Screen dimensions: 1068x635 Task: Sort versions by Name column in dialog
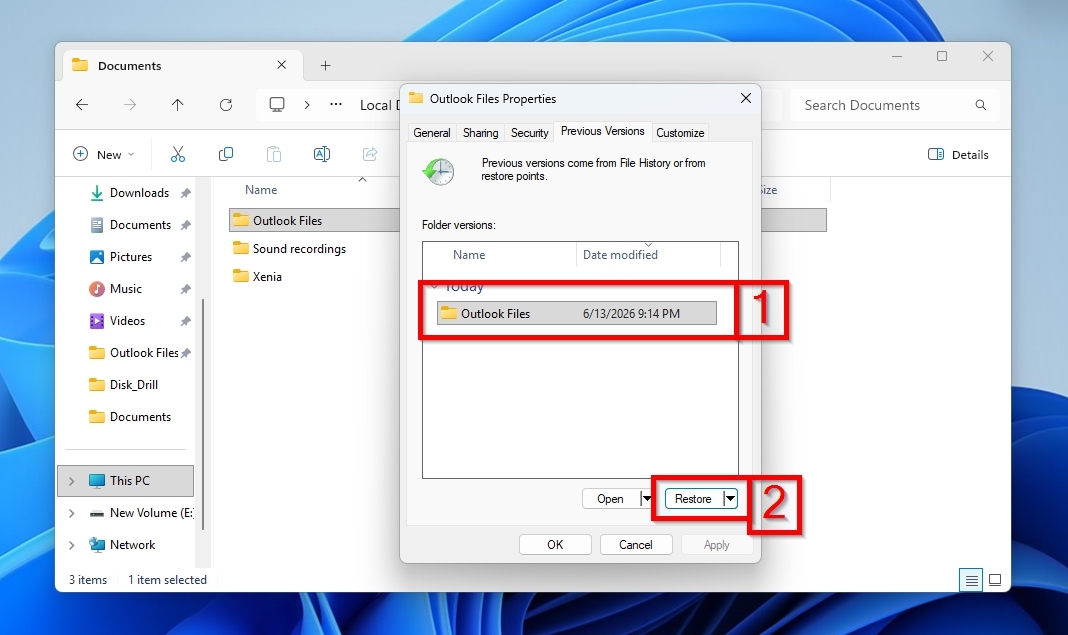[469, 255]
